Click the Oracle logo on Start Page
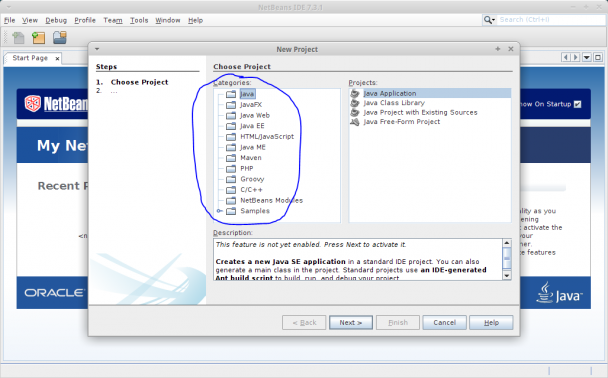608x378 pixels. (x=54, y=293)
